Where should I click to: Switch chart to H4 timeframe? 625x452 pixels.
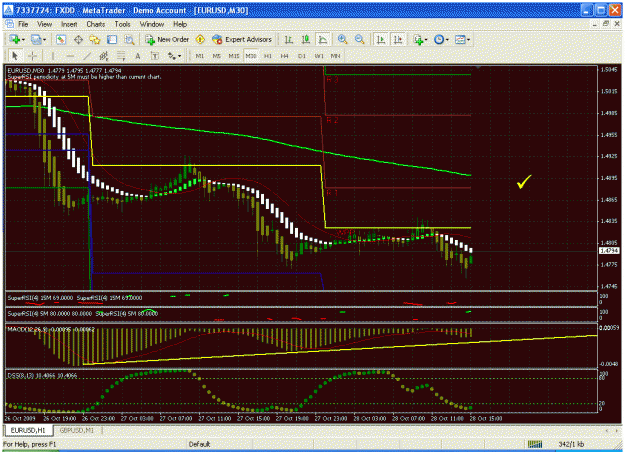(x=285, y=56)
